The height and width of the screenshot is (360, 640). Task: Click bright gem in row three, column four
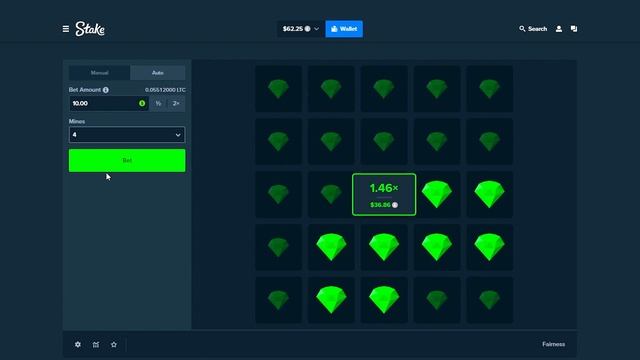coord(437,194)
